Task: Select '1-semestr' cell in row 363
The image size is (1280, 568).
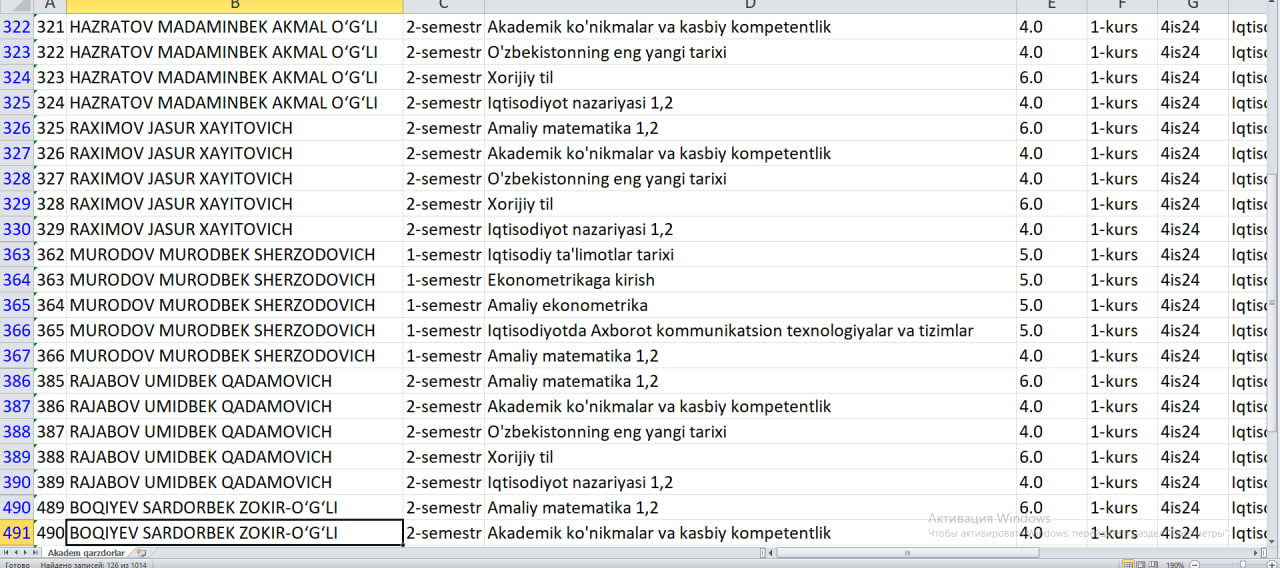Action: (444, 255)
